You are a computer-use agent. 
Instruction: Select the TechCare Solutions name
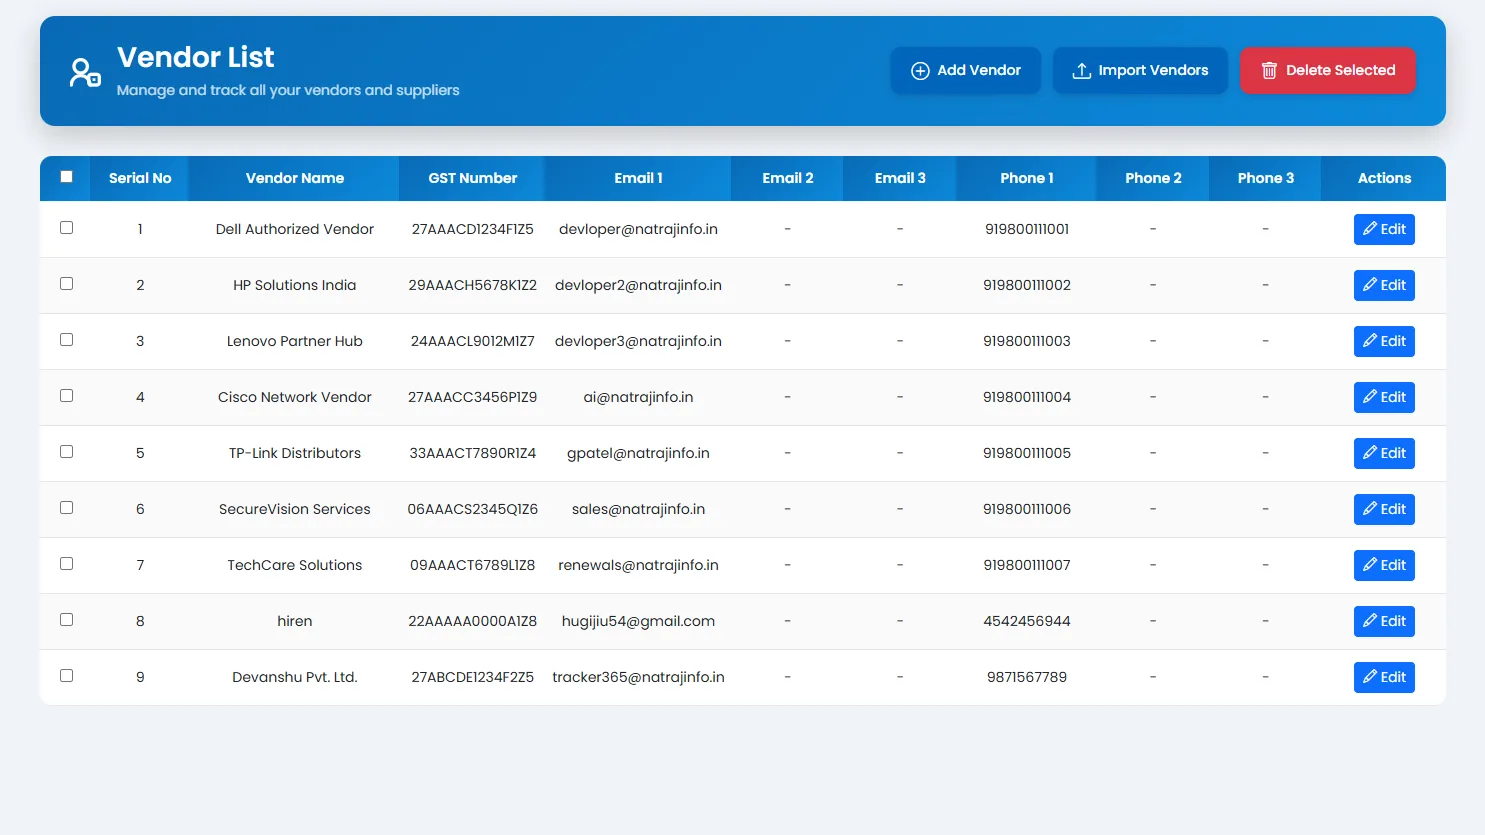click(295, 565)
